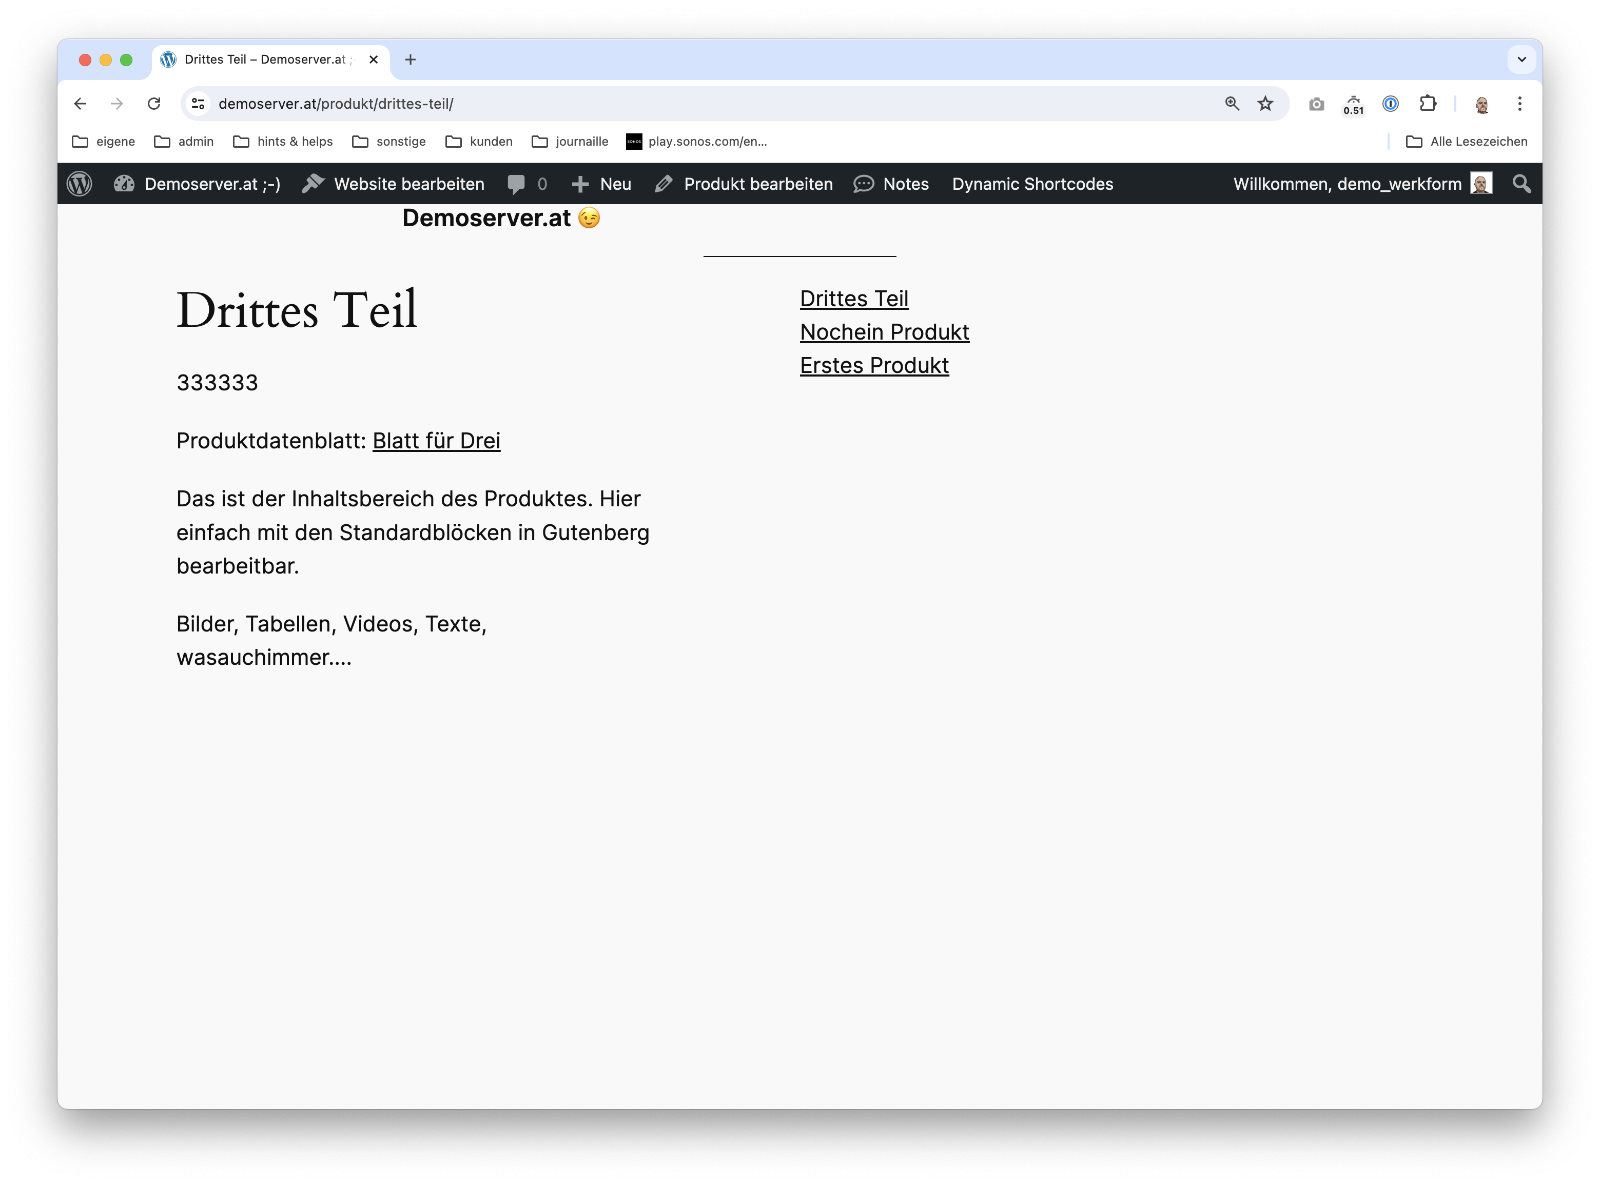The image size is (1600, 1185).
Task: Open the play.sonos.com bookmark
Action: 697,142
